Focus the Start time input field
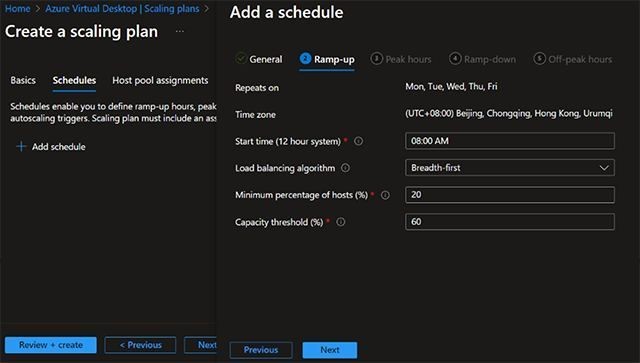Screen dimensions: 640x363 point(510,141)
